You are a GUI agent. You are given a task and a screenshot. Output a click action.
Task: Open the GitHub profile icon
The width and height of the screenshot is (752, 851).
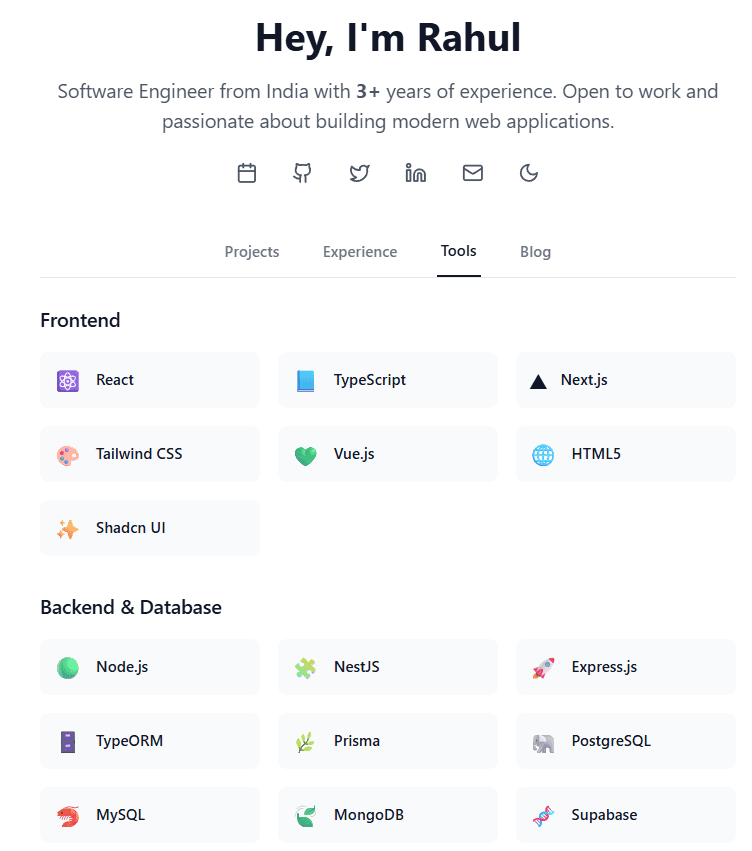(302, 173)
